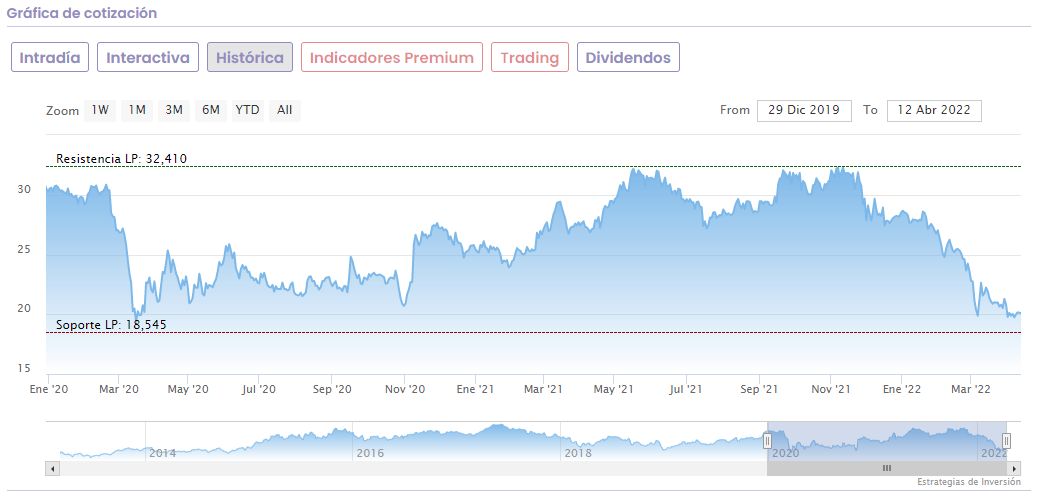Show the Dividendos tab
The width and height of the screenshot is (1037, 499).
click(628, 57)
